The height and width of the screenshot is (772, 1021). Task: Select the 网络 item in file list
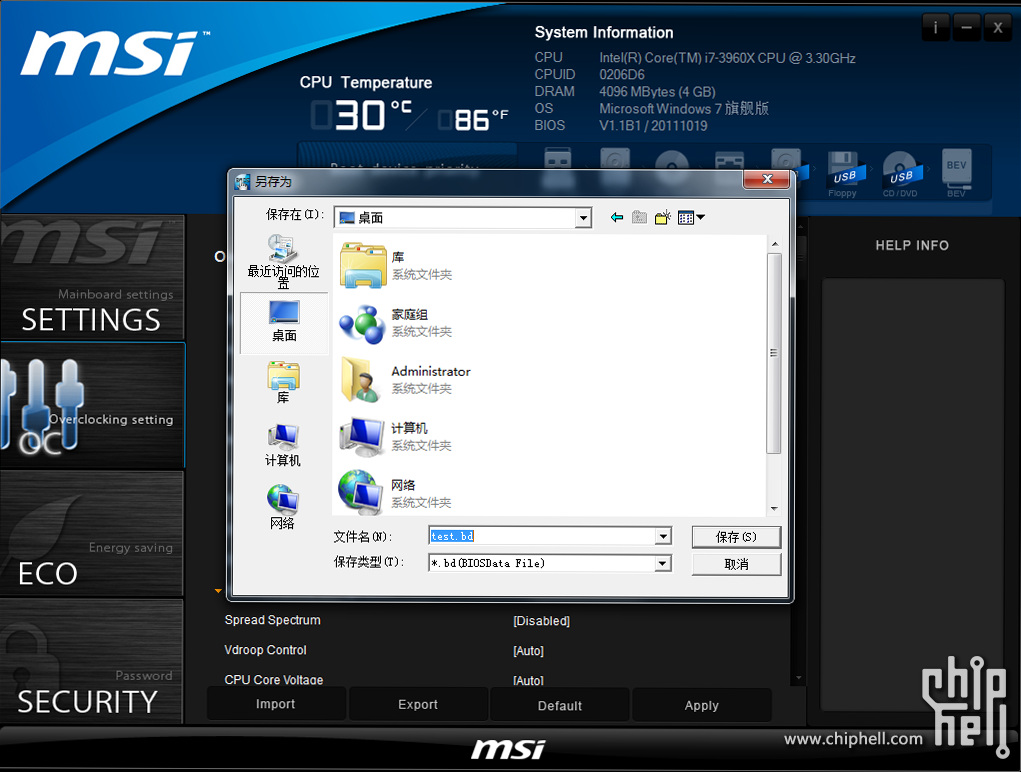coord(395,493)
